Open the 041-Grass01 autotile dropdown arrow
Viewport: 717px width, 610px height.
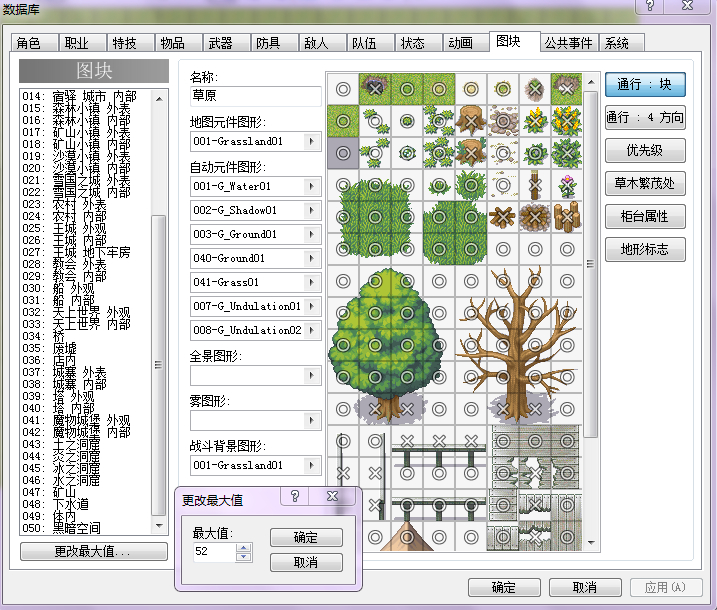pos(312,282)
